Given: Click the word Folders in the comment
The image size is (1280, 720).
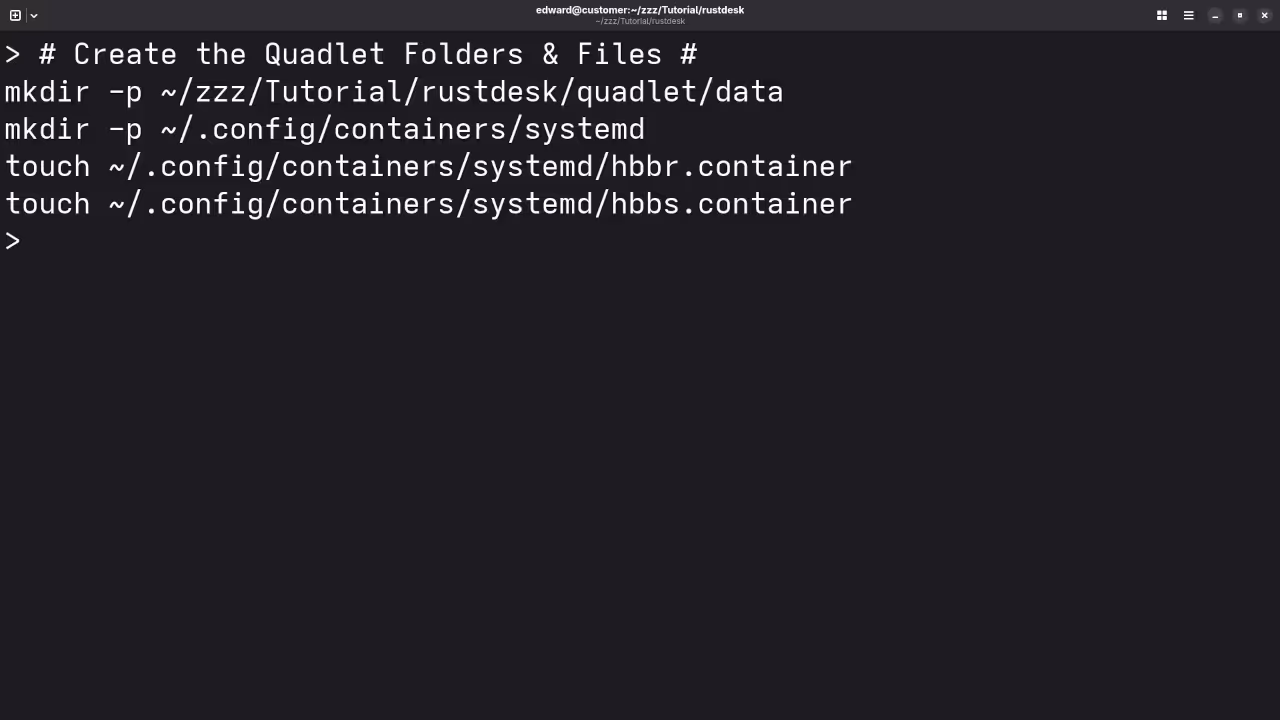Looking at the screenshot, I should pyautogui.click(x=463, y=54).
